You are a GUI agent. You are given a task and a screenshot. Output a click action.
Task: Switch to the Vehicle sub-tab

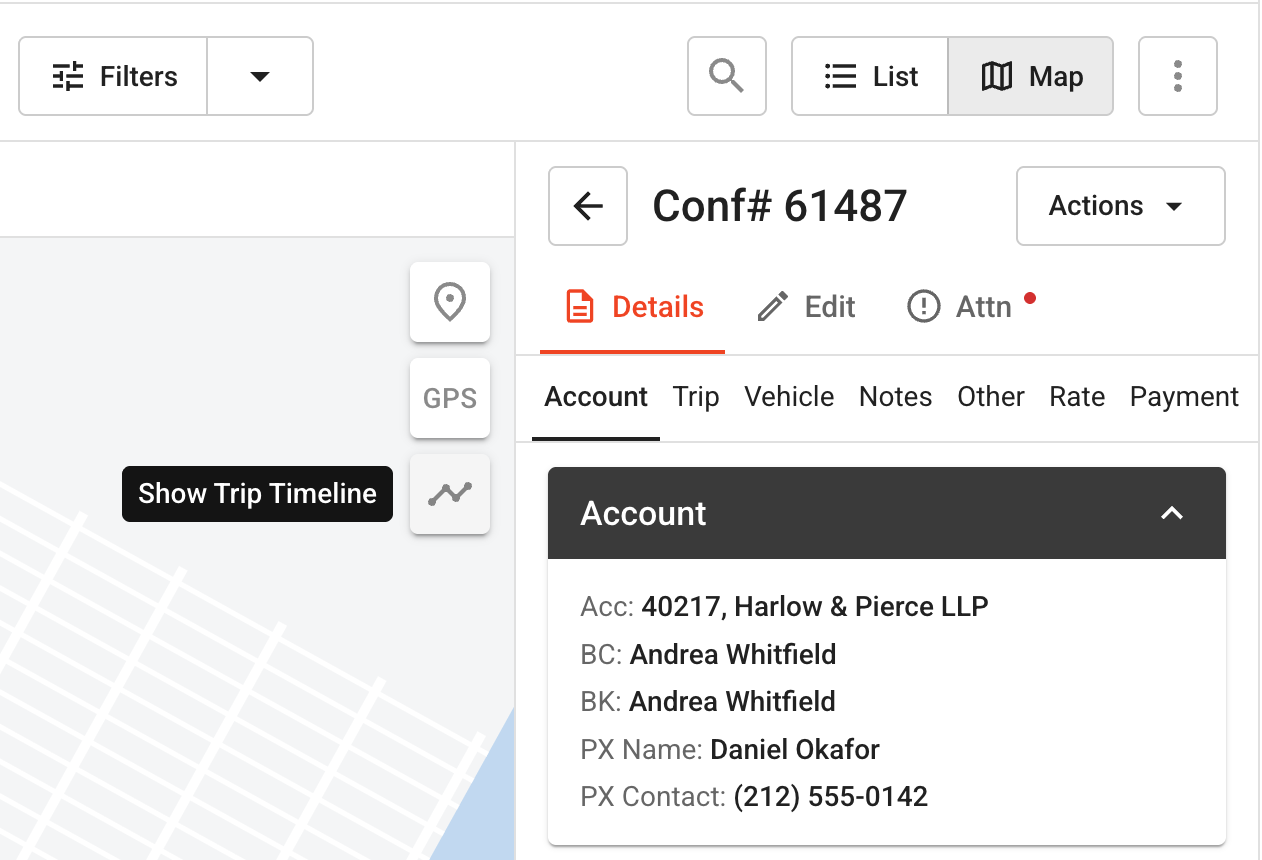pos(789,397)
